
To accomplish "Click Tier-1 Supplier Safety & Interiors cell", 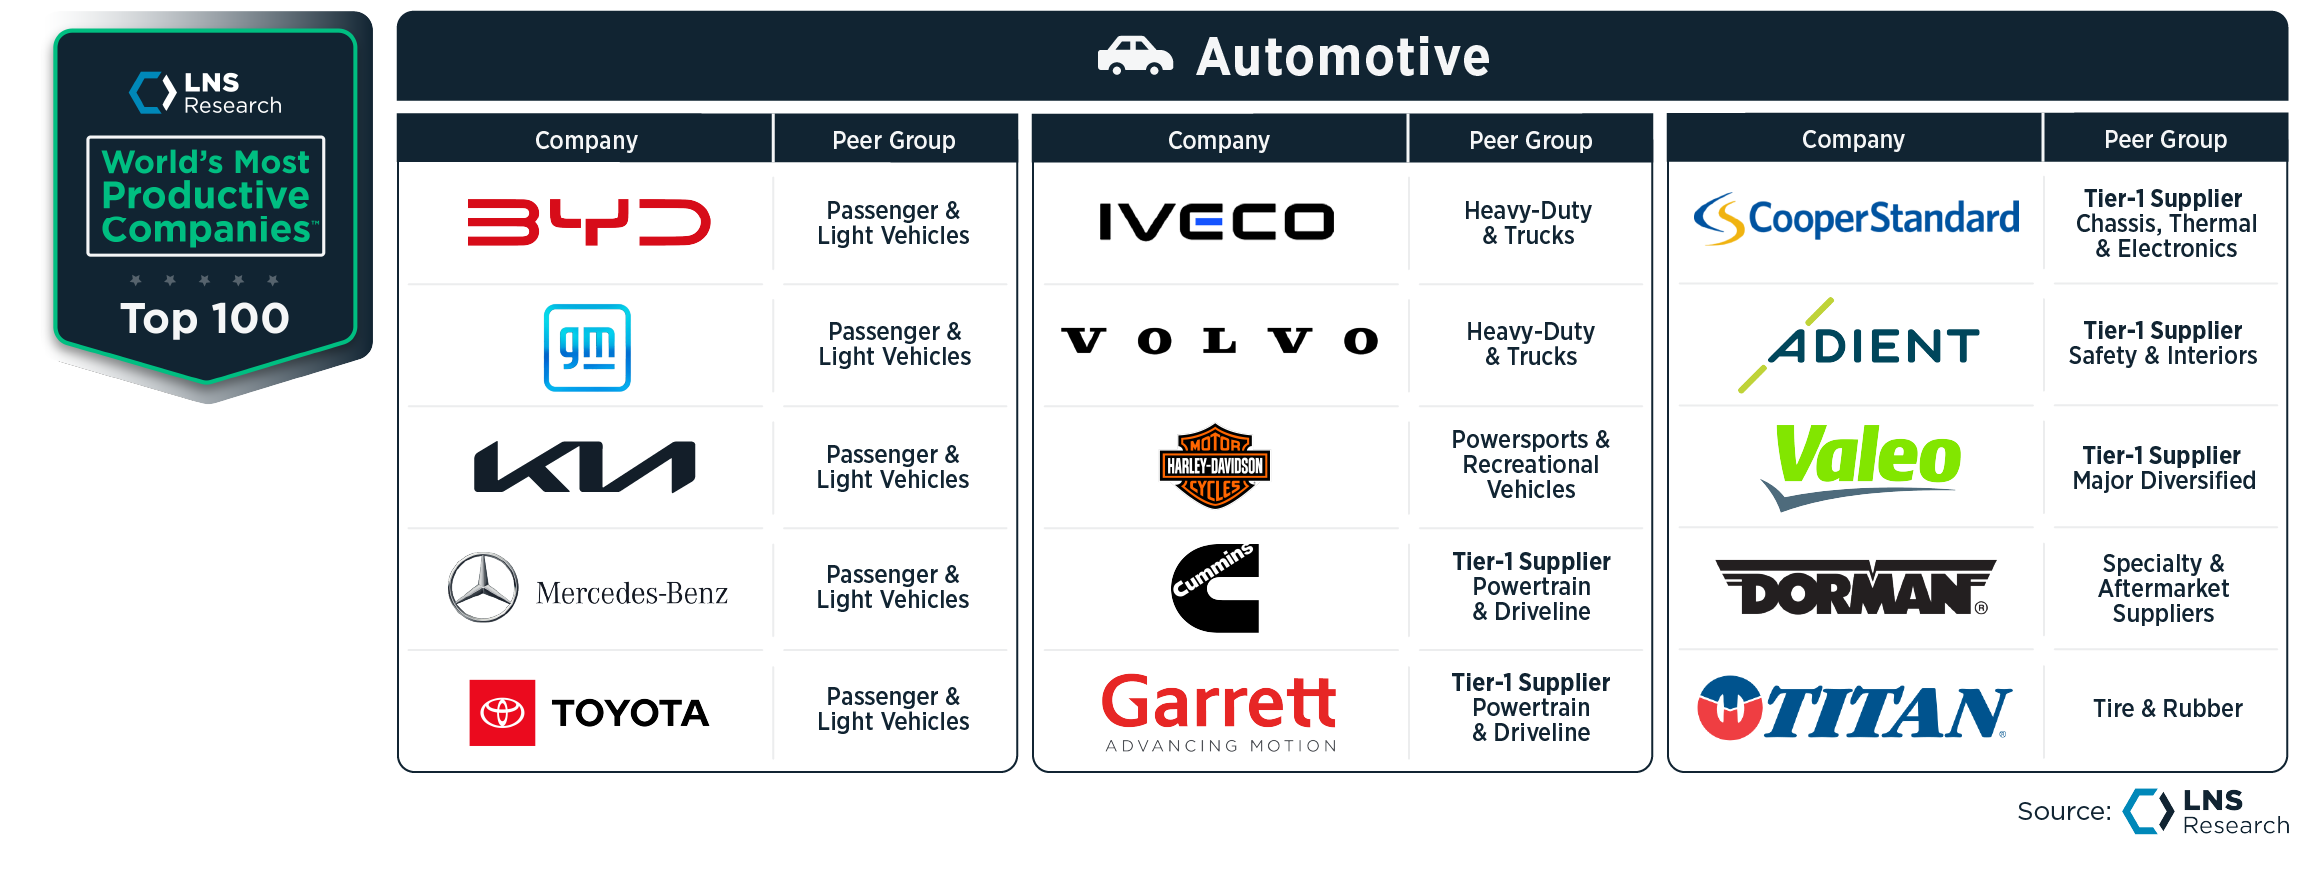I will coord(2163,343).
